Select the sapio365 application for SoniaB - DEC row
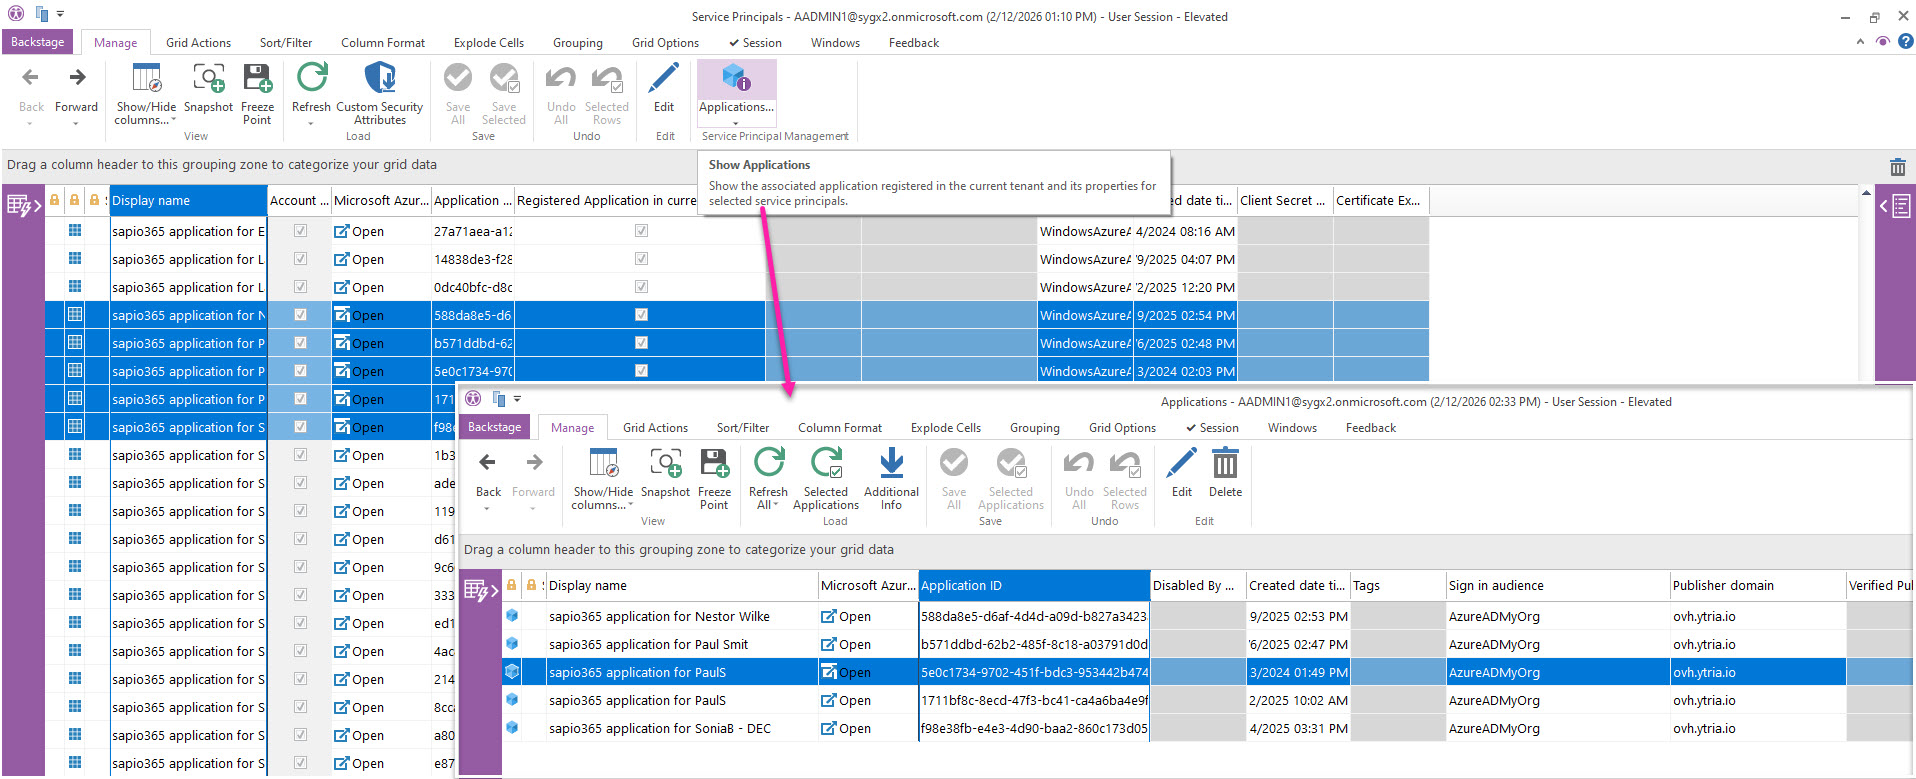The width and height of the screenshot is (1916, 779). click(660, 729)
